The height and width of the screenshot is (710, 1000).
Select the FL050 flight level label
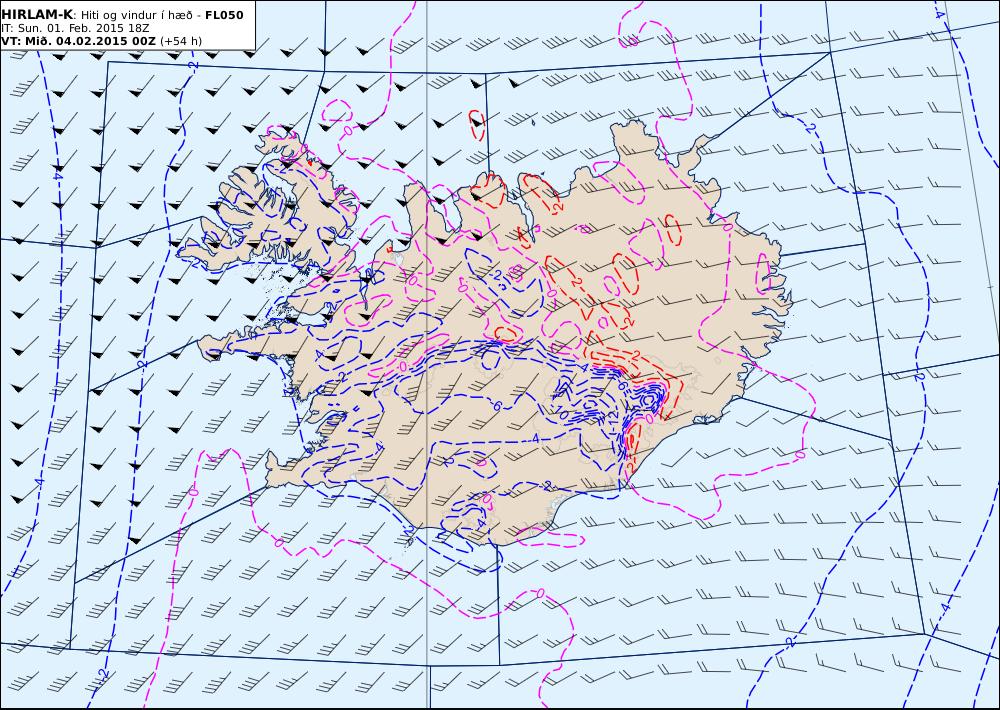pos(224,15)
